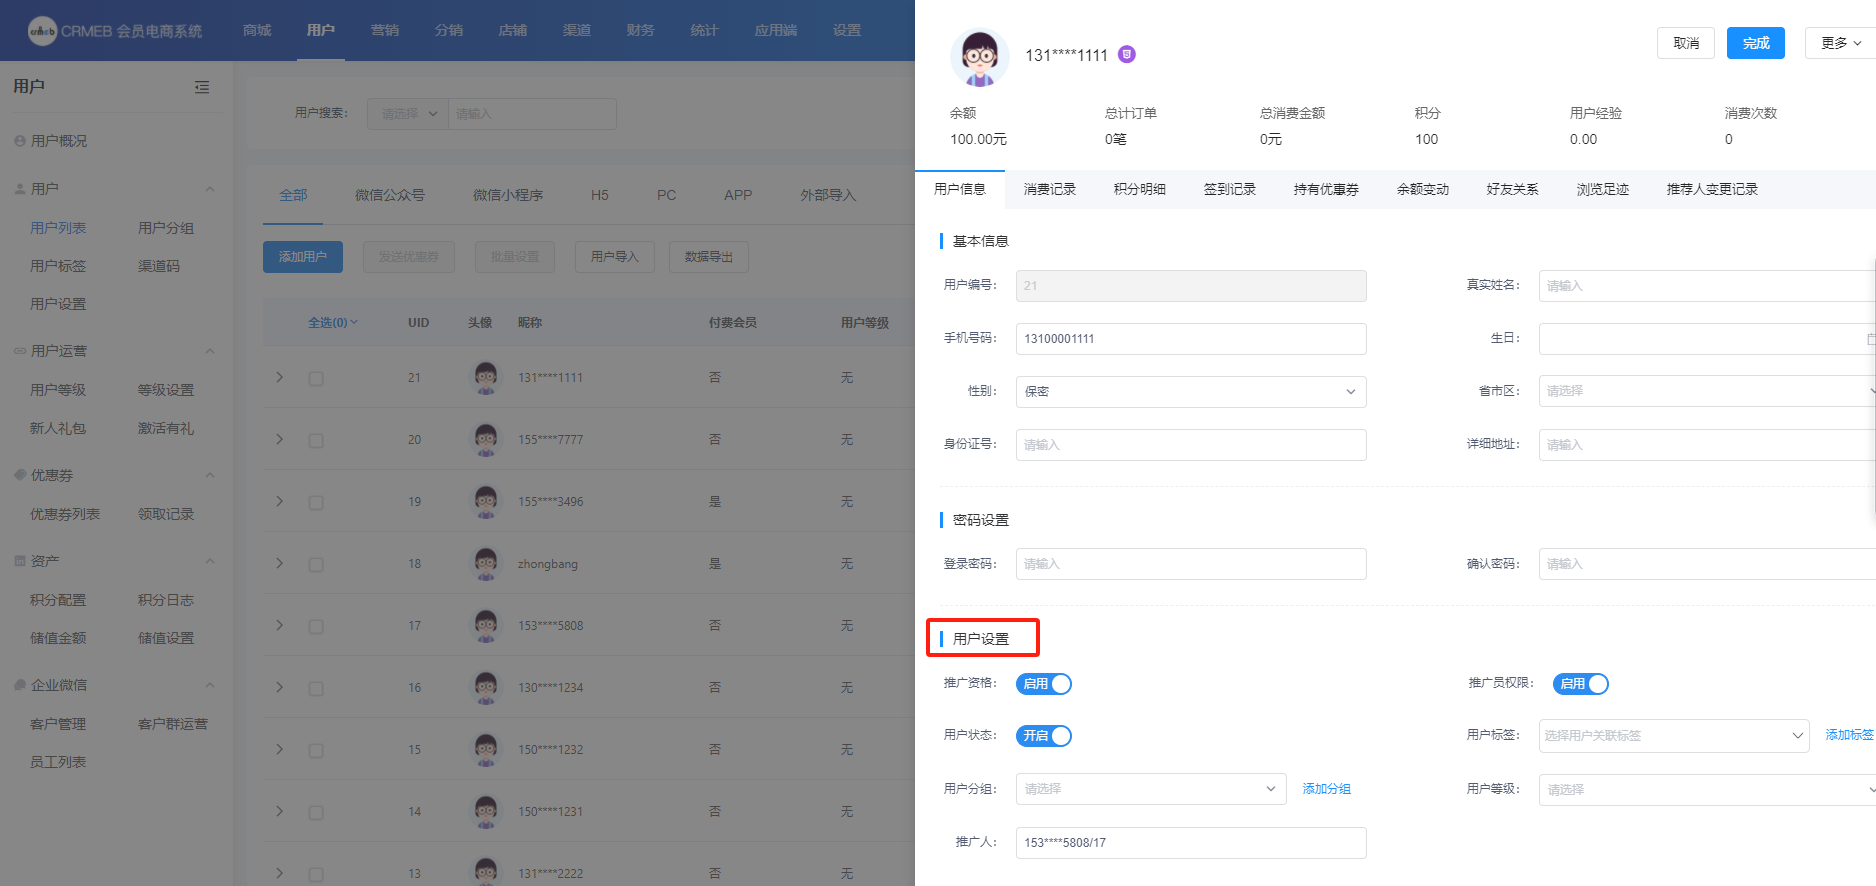Open the 性别 dropdown

pos(1190,392)
